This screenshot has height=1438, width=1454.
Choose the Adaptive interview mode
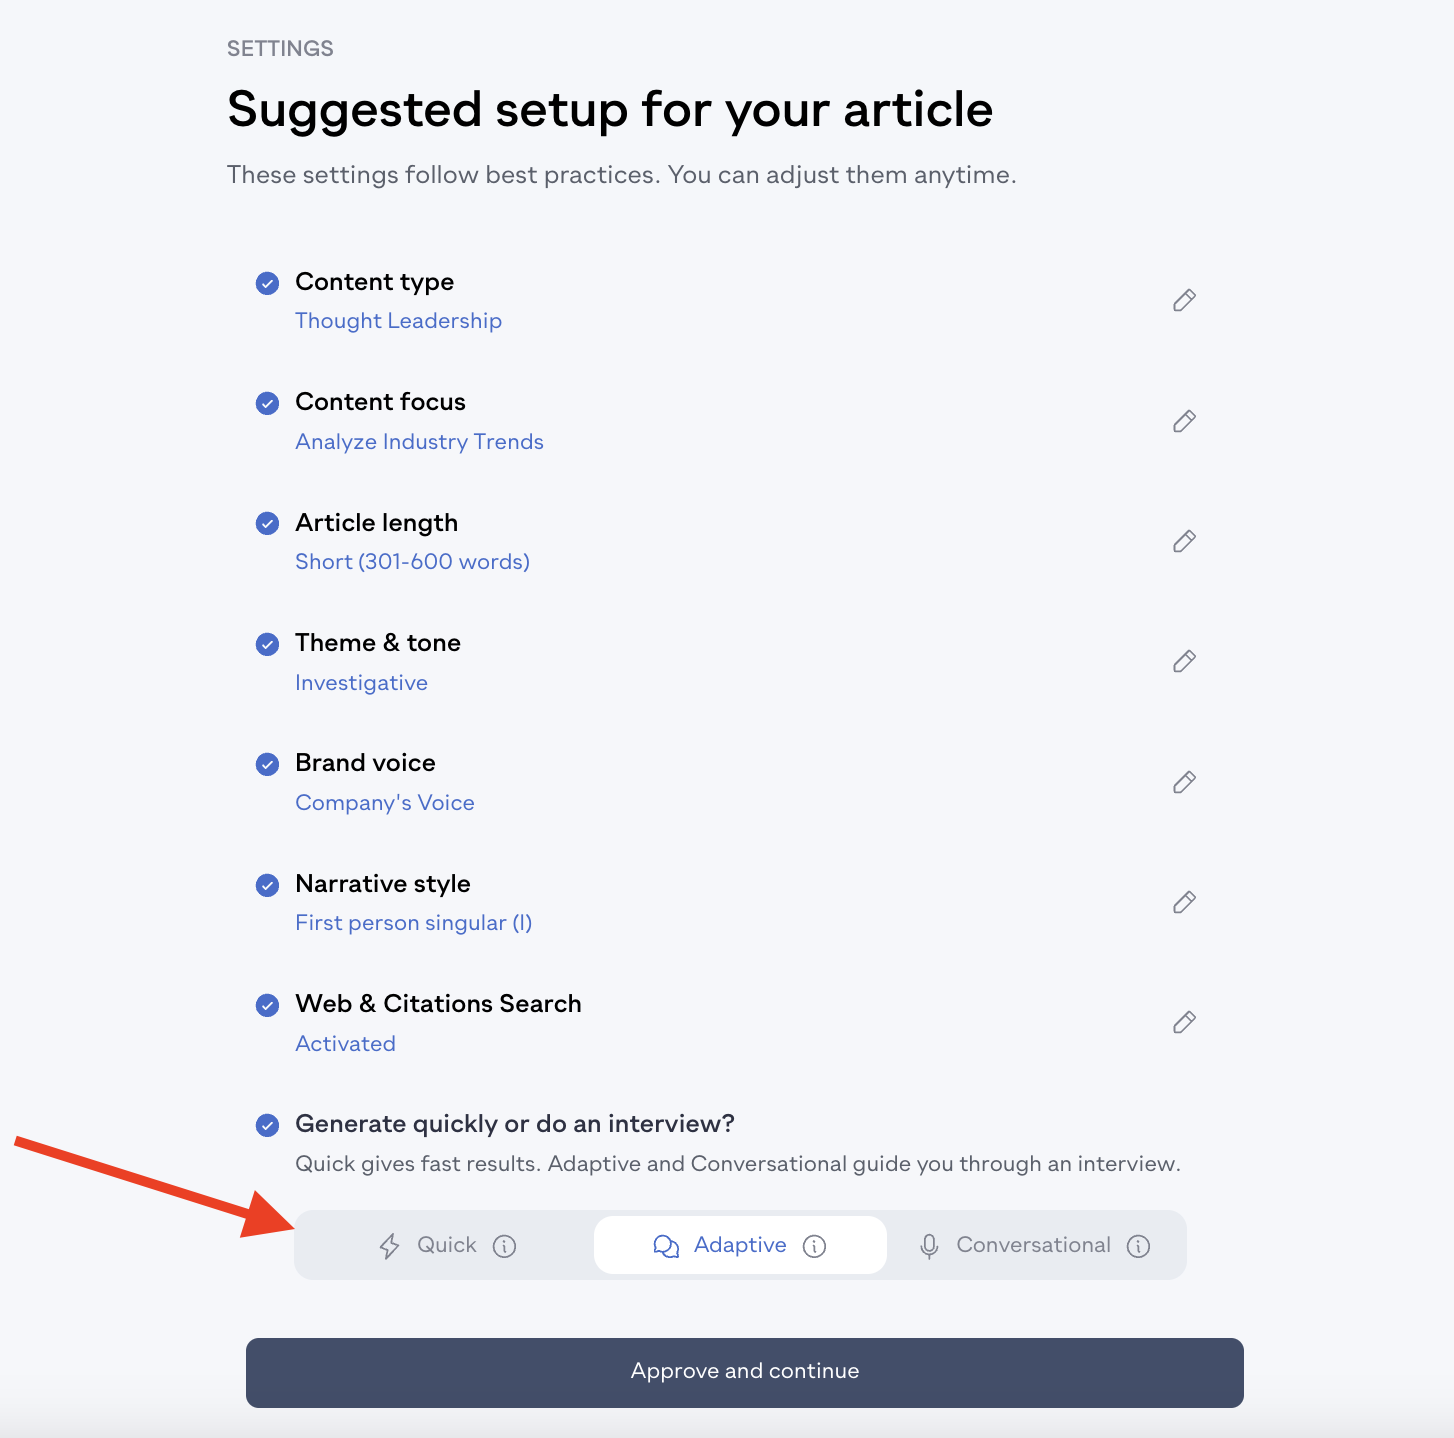point(740,1245)
